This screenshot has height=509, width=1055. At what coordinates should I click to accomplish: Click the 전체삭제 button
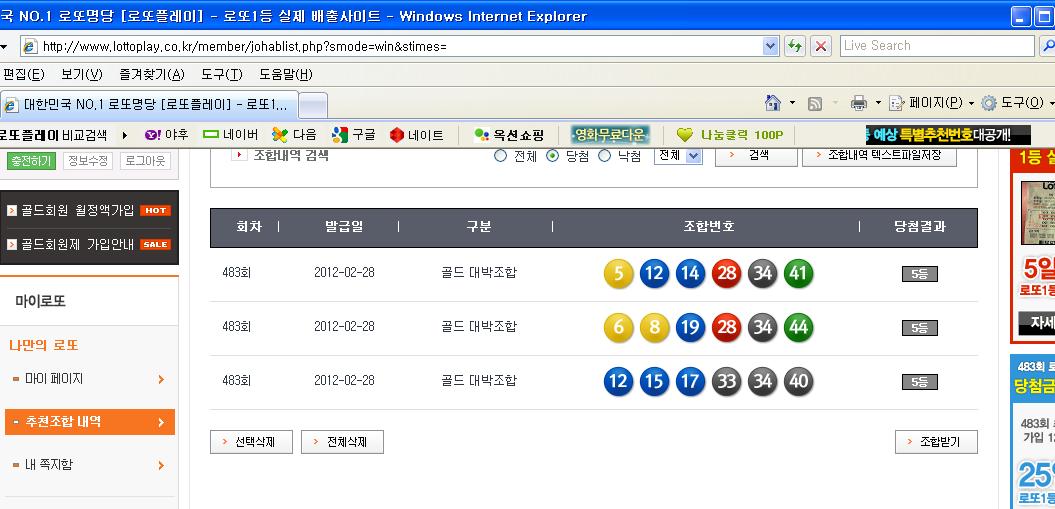[342, 442]
